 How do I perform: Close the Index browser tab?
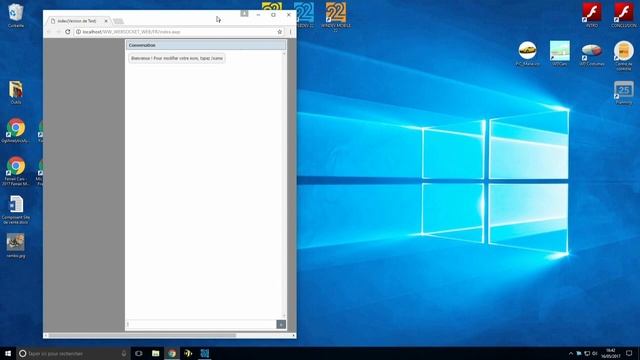point(106,21)
